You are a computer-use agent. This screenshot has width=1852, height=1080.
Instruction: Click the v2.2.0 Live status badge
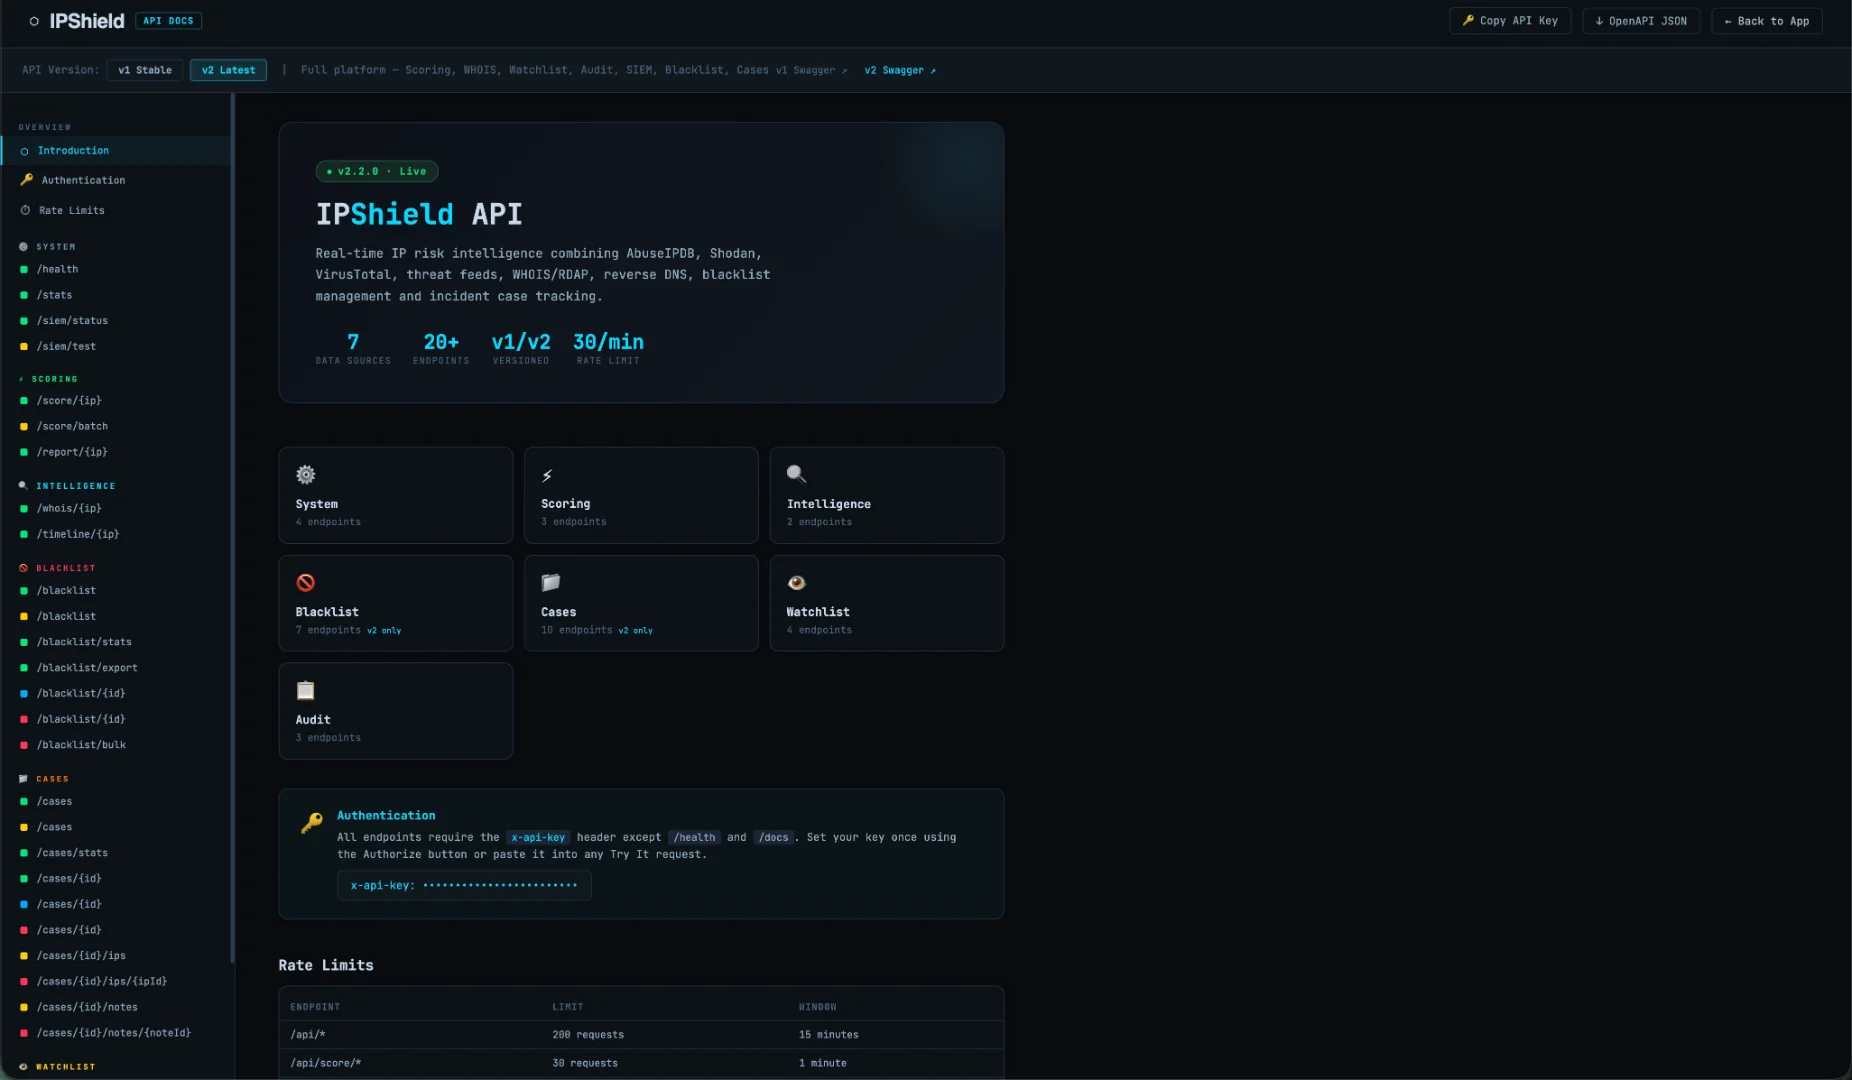[x=377, y=171]
